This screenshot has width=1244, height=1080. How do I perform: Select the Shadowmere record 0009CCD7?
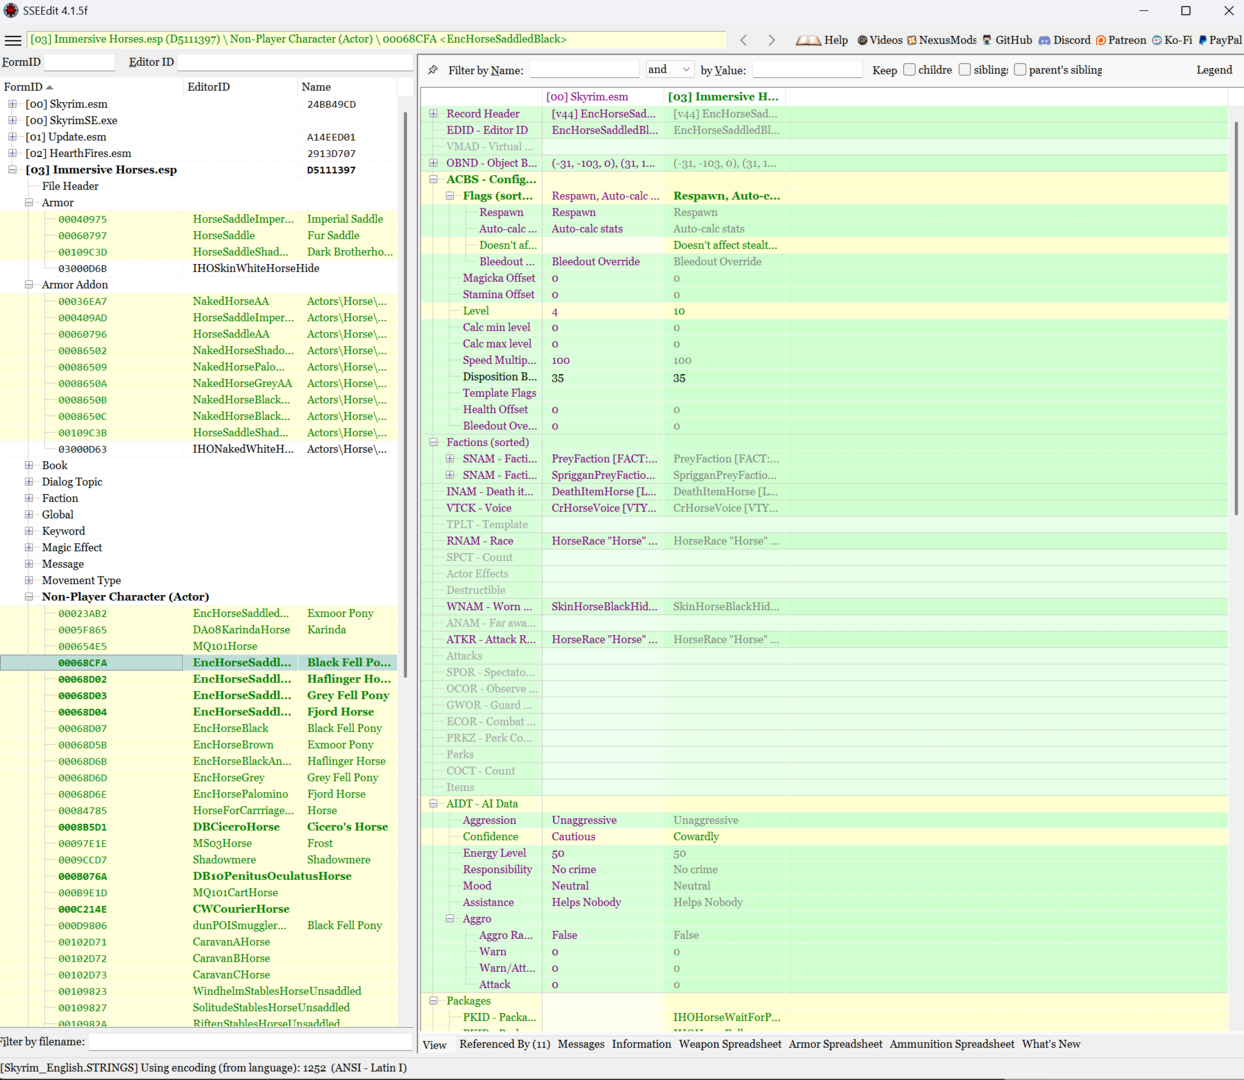(198, 860)
